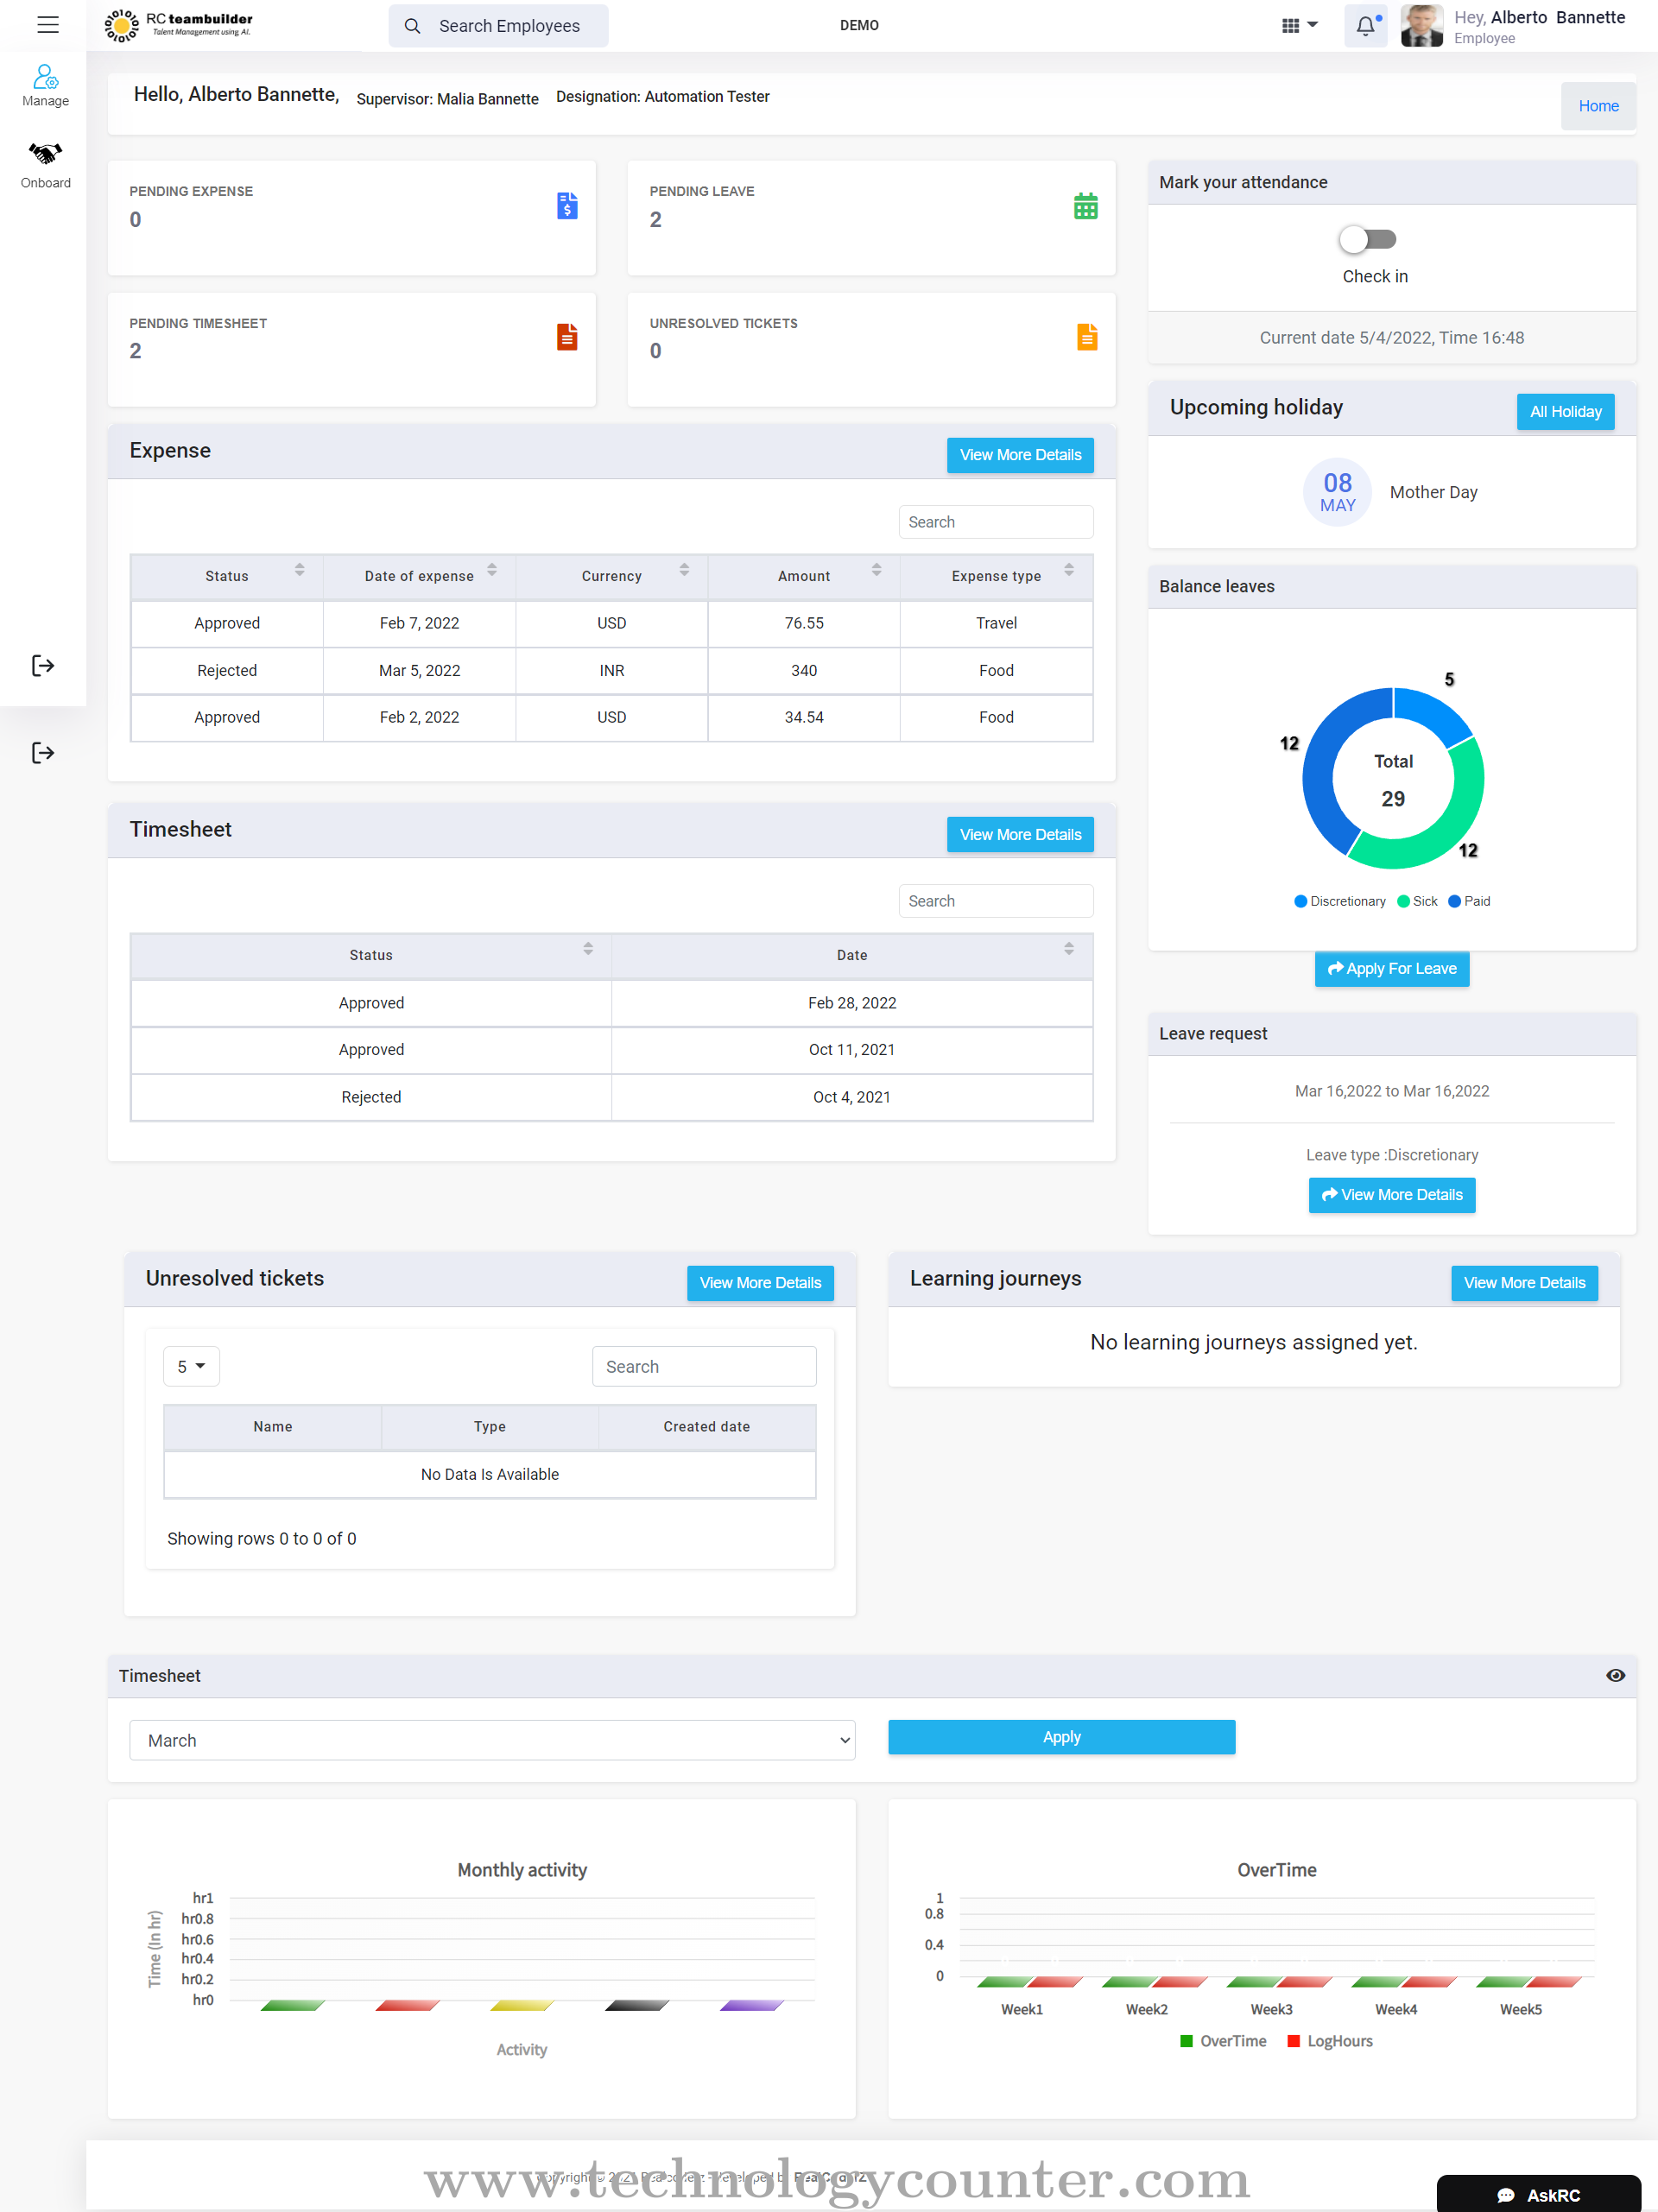1658x2212 pixels.
Task: Open the notifications bell
Action: click(1365, 26)
